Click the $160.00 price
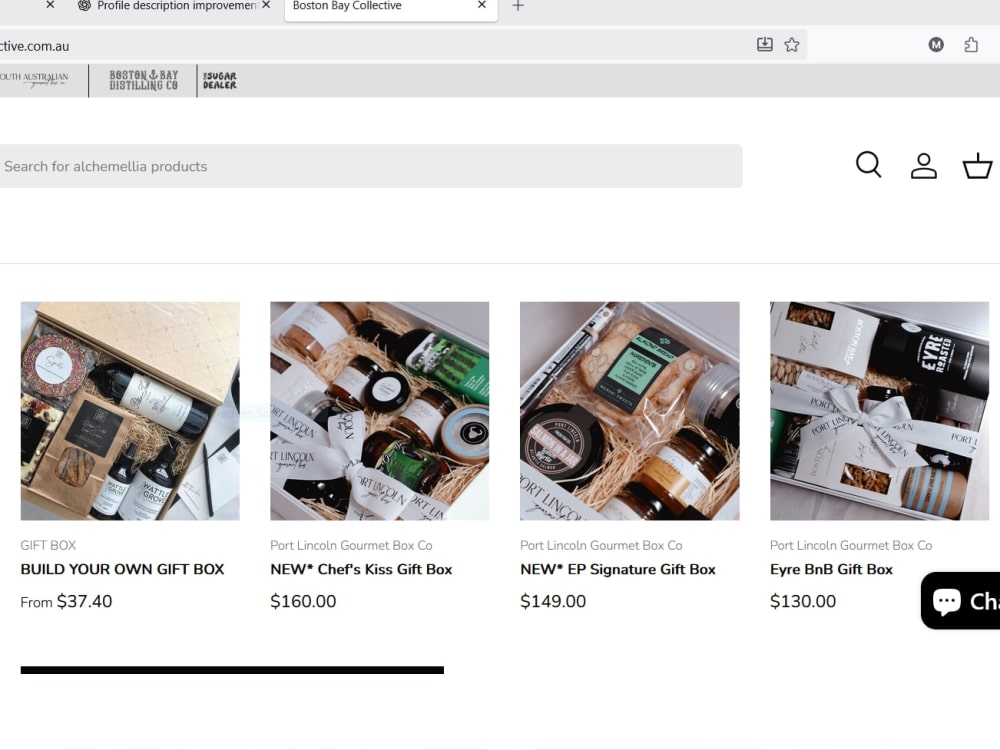The width and height of the screenshot is (1000, 750). click(x=303, y=601)
